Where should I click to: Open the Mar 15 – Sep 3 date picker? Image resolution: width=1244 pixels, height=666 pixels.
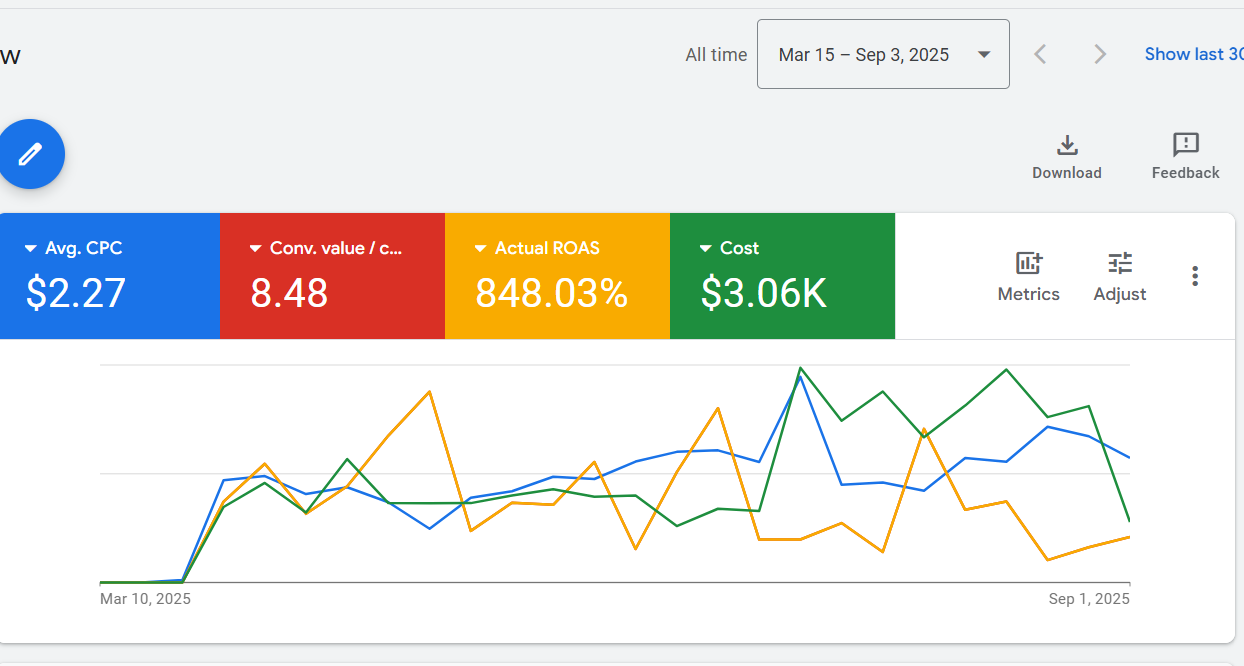883,54
